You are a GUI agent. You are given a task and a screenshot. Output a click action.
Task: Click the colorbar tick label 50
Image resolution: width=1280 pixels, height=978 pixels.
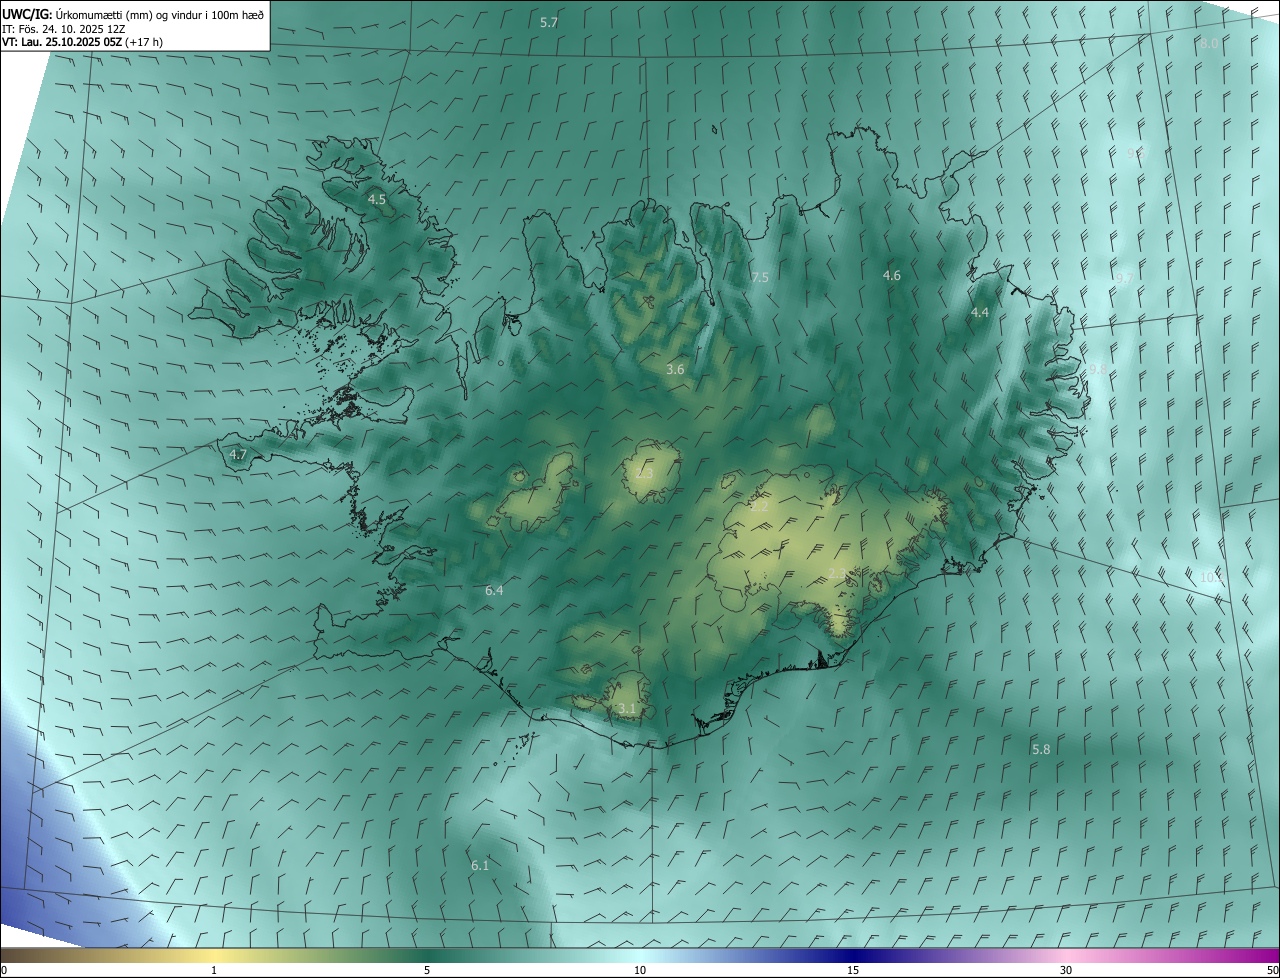coord(1272,971)
